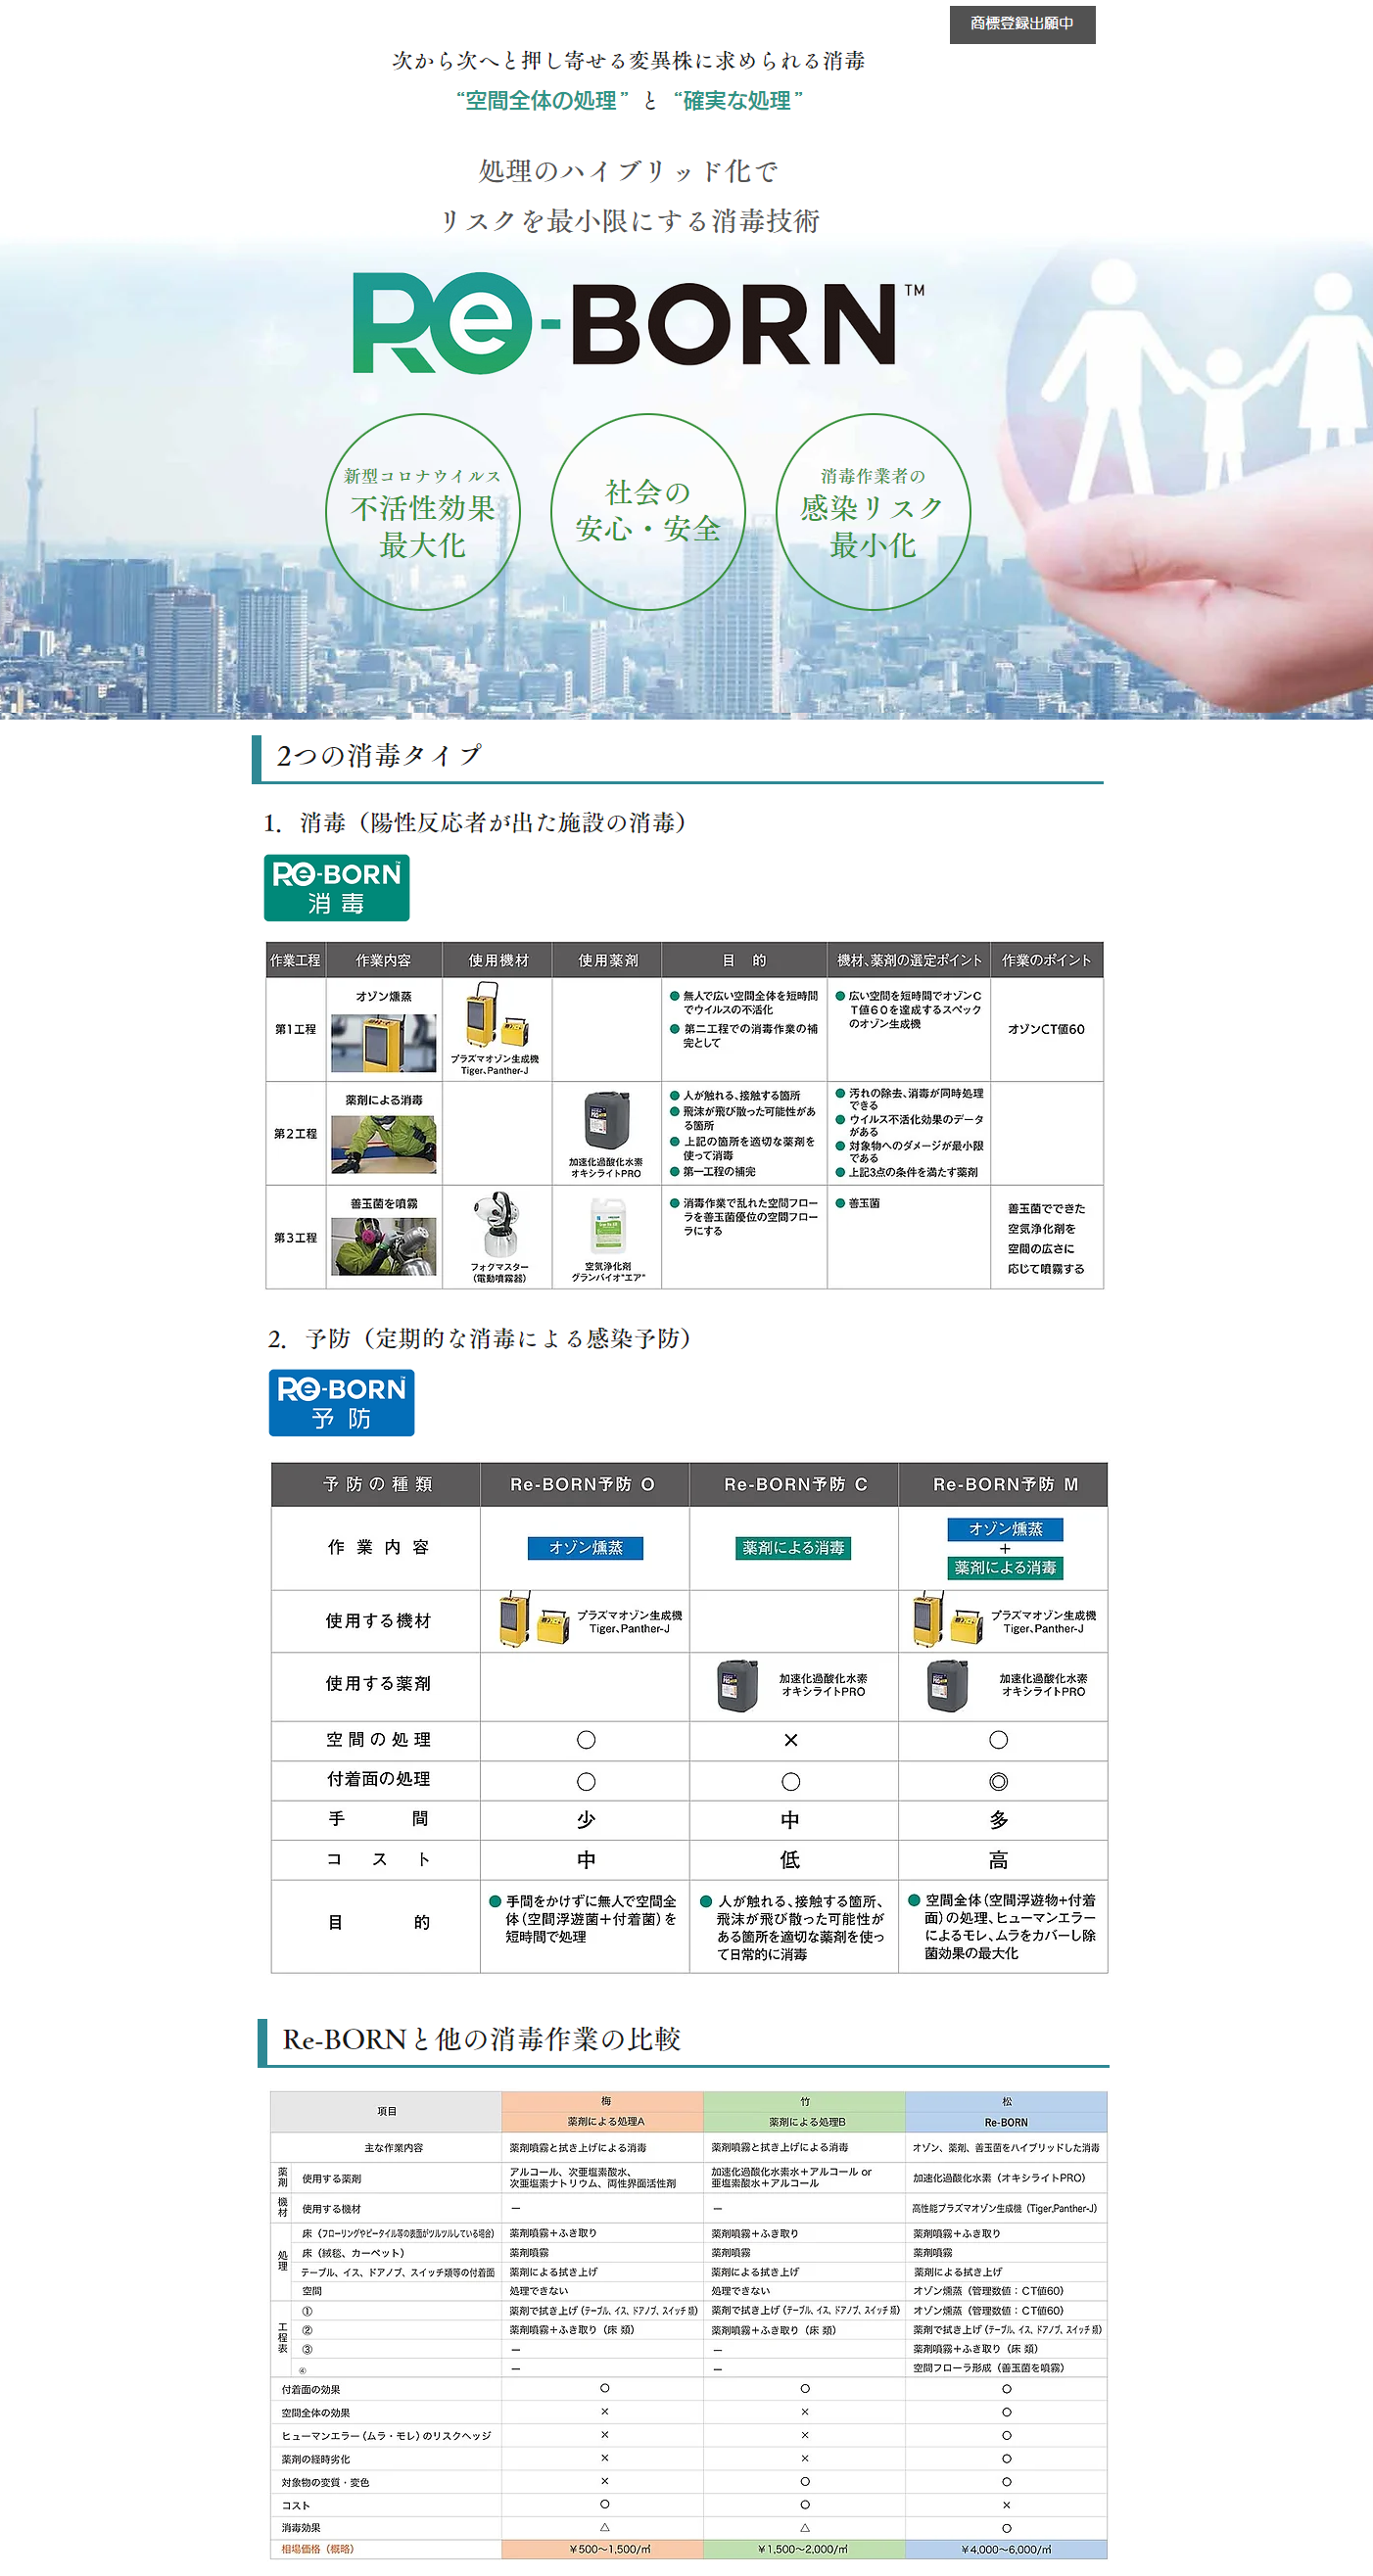Click the ○ for 付着面の処理 under 予防 O
1373x2576 pixels.
tap(586, 1781)
